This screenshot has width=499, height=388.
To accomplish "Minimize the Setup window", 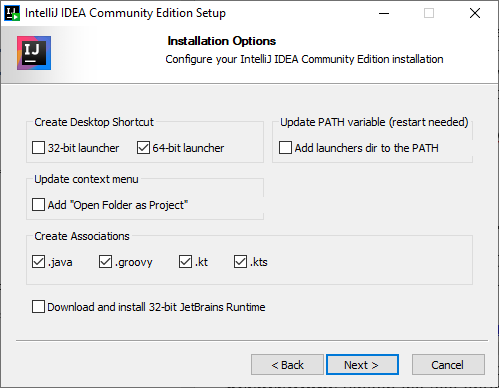I will coord(384,13).
